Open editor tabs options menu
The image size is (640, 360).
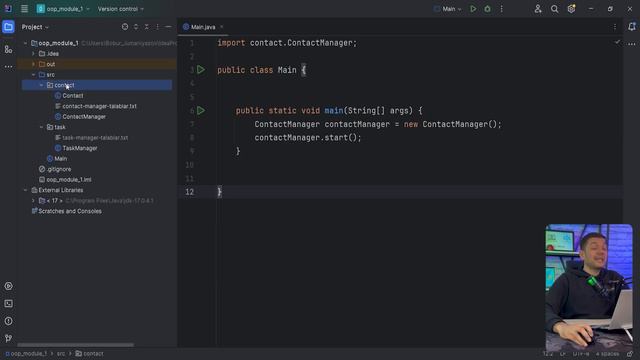pyautogui.click(x=615, y=27)
